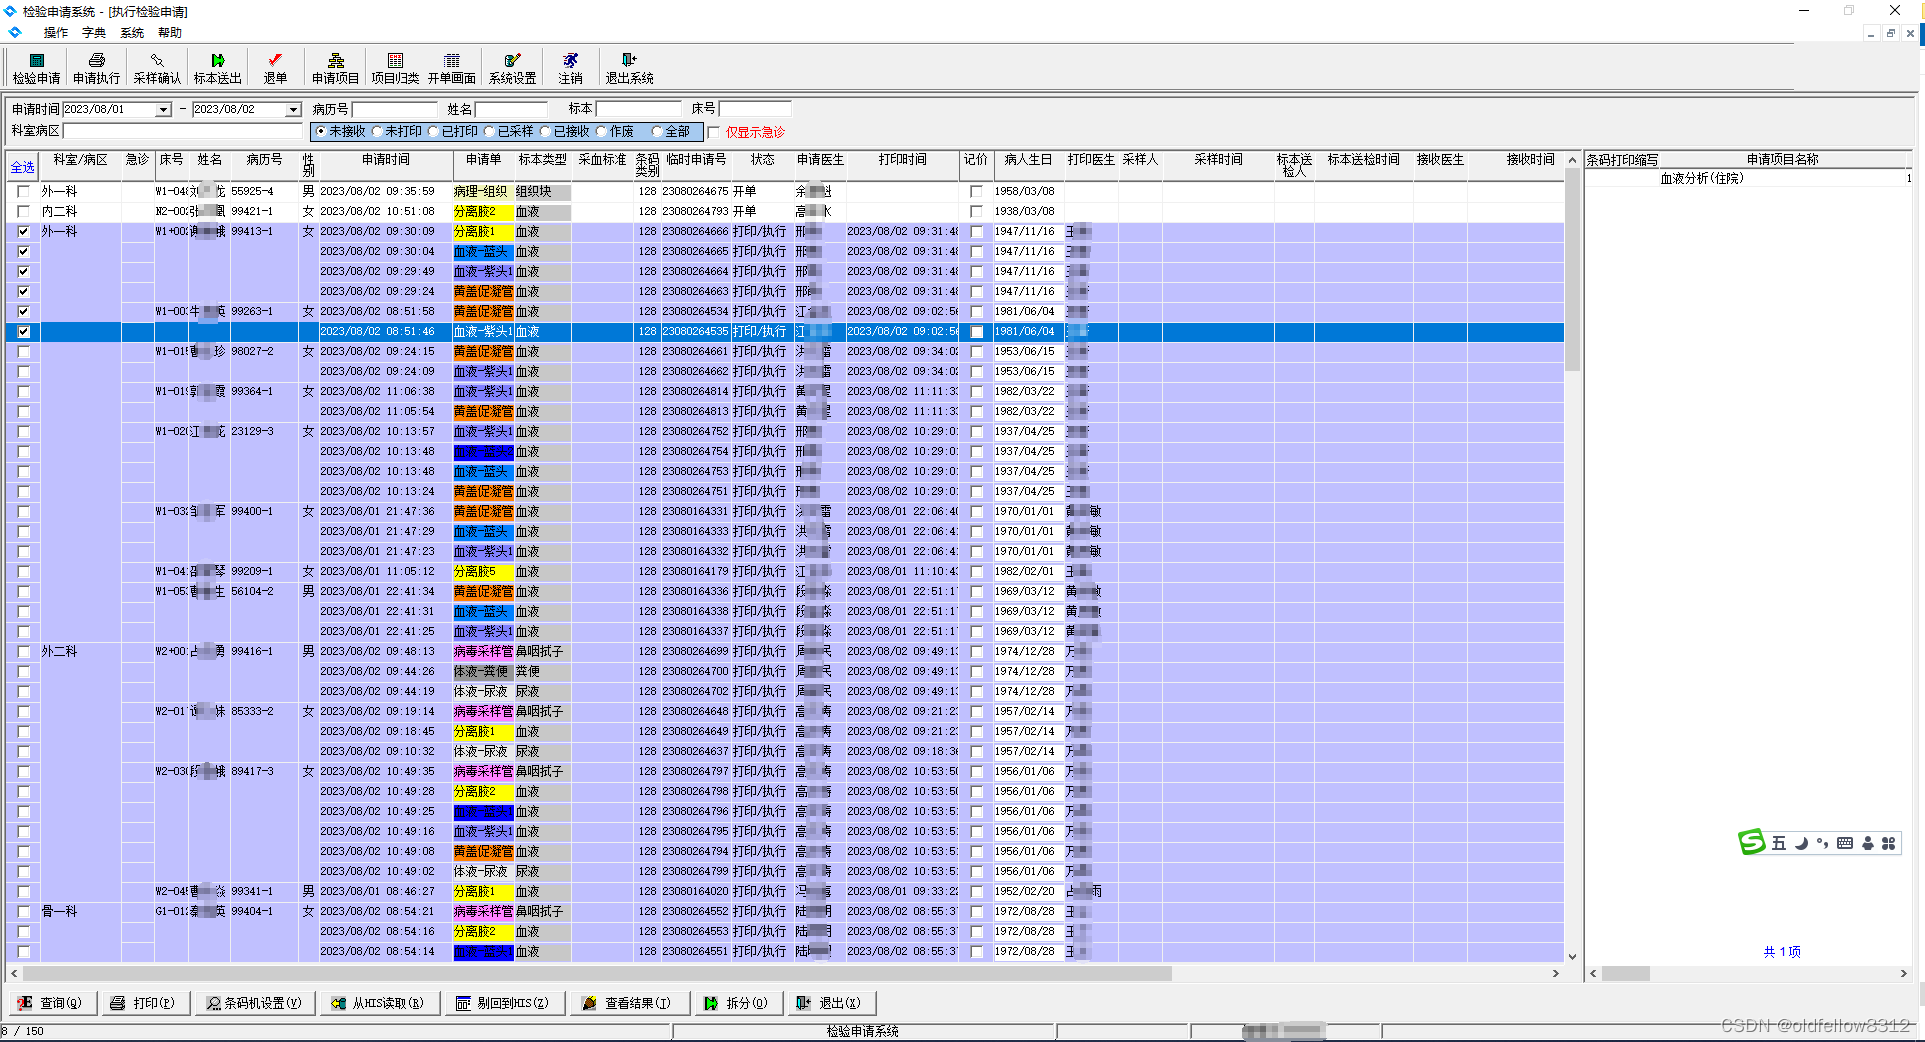This screenshot has height=1042, width=1925.
Task: Click the 打印(P) printer button
Action: coord(148,1003)
